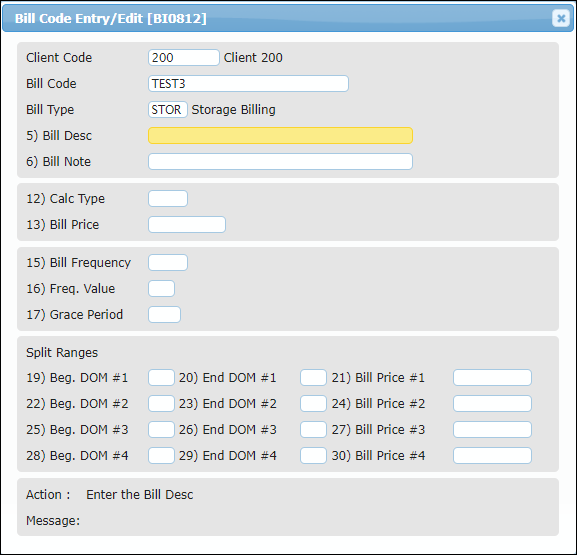This screenshot has height=555, width=577.
Task: Click the End DOM #3 field
Action: click(313, 429)
